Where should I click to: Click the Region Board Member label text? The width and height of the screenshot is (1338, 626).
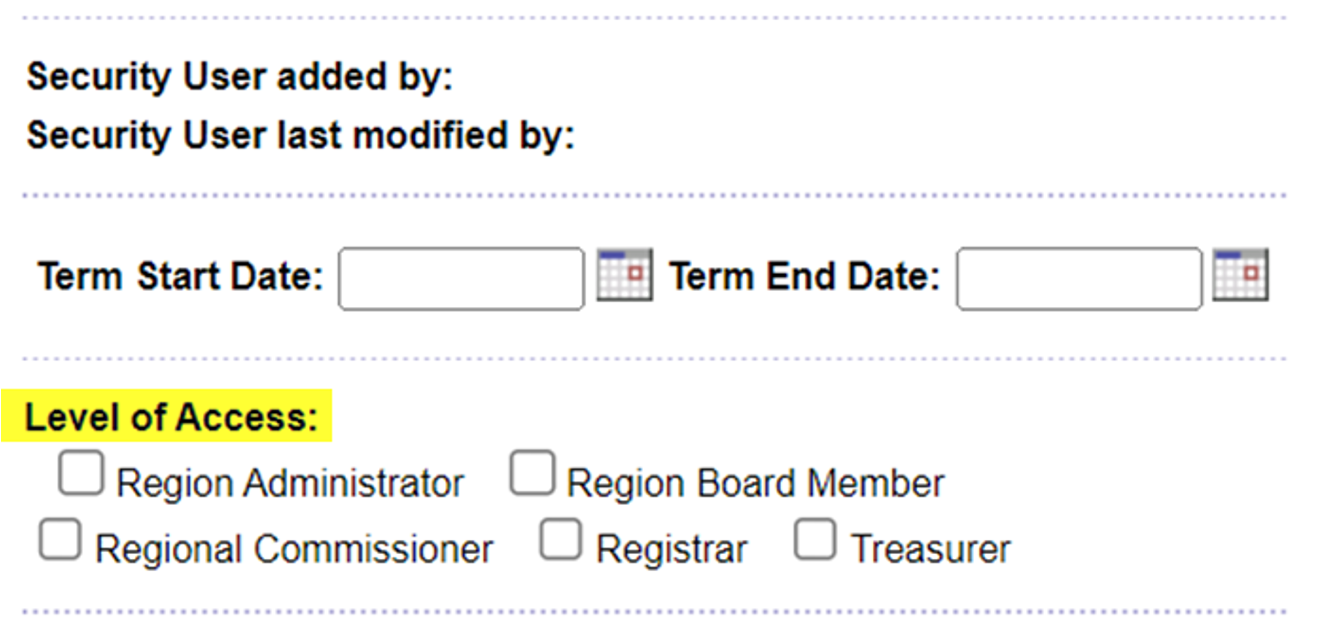pyautogui.click(x=755, y=484)
